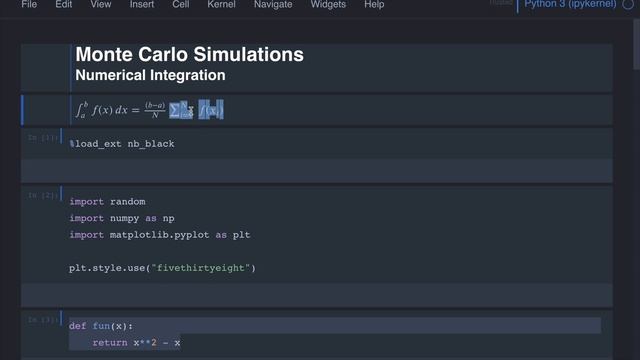
Task: Open the Navigate menu
Action: [273, 4]
